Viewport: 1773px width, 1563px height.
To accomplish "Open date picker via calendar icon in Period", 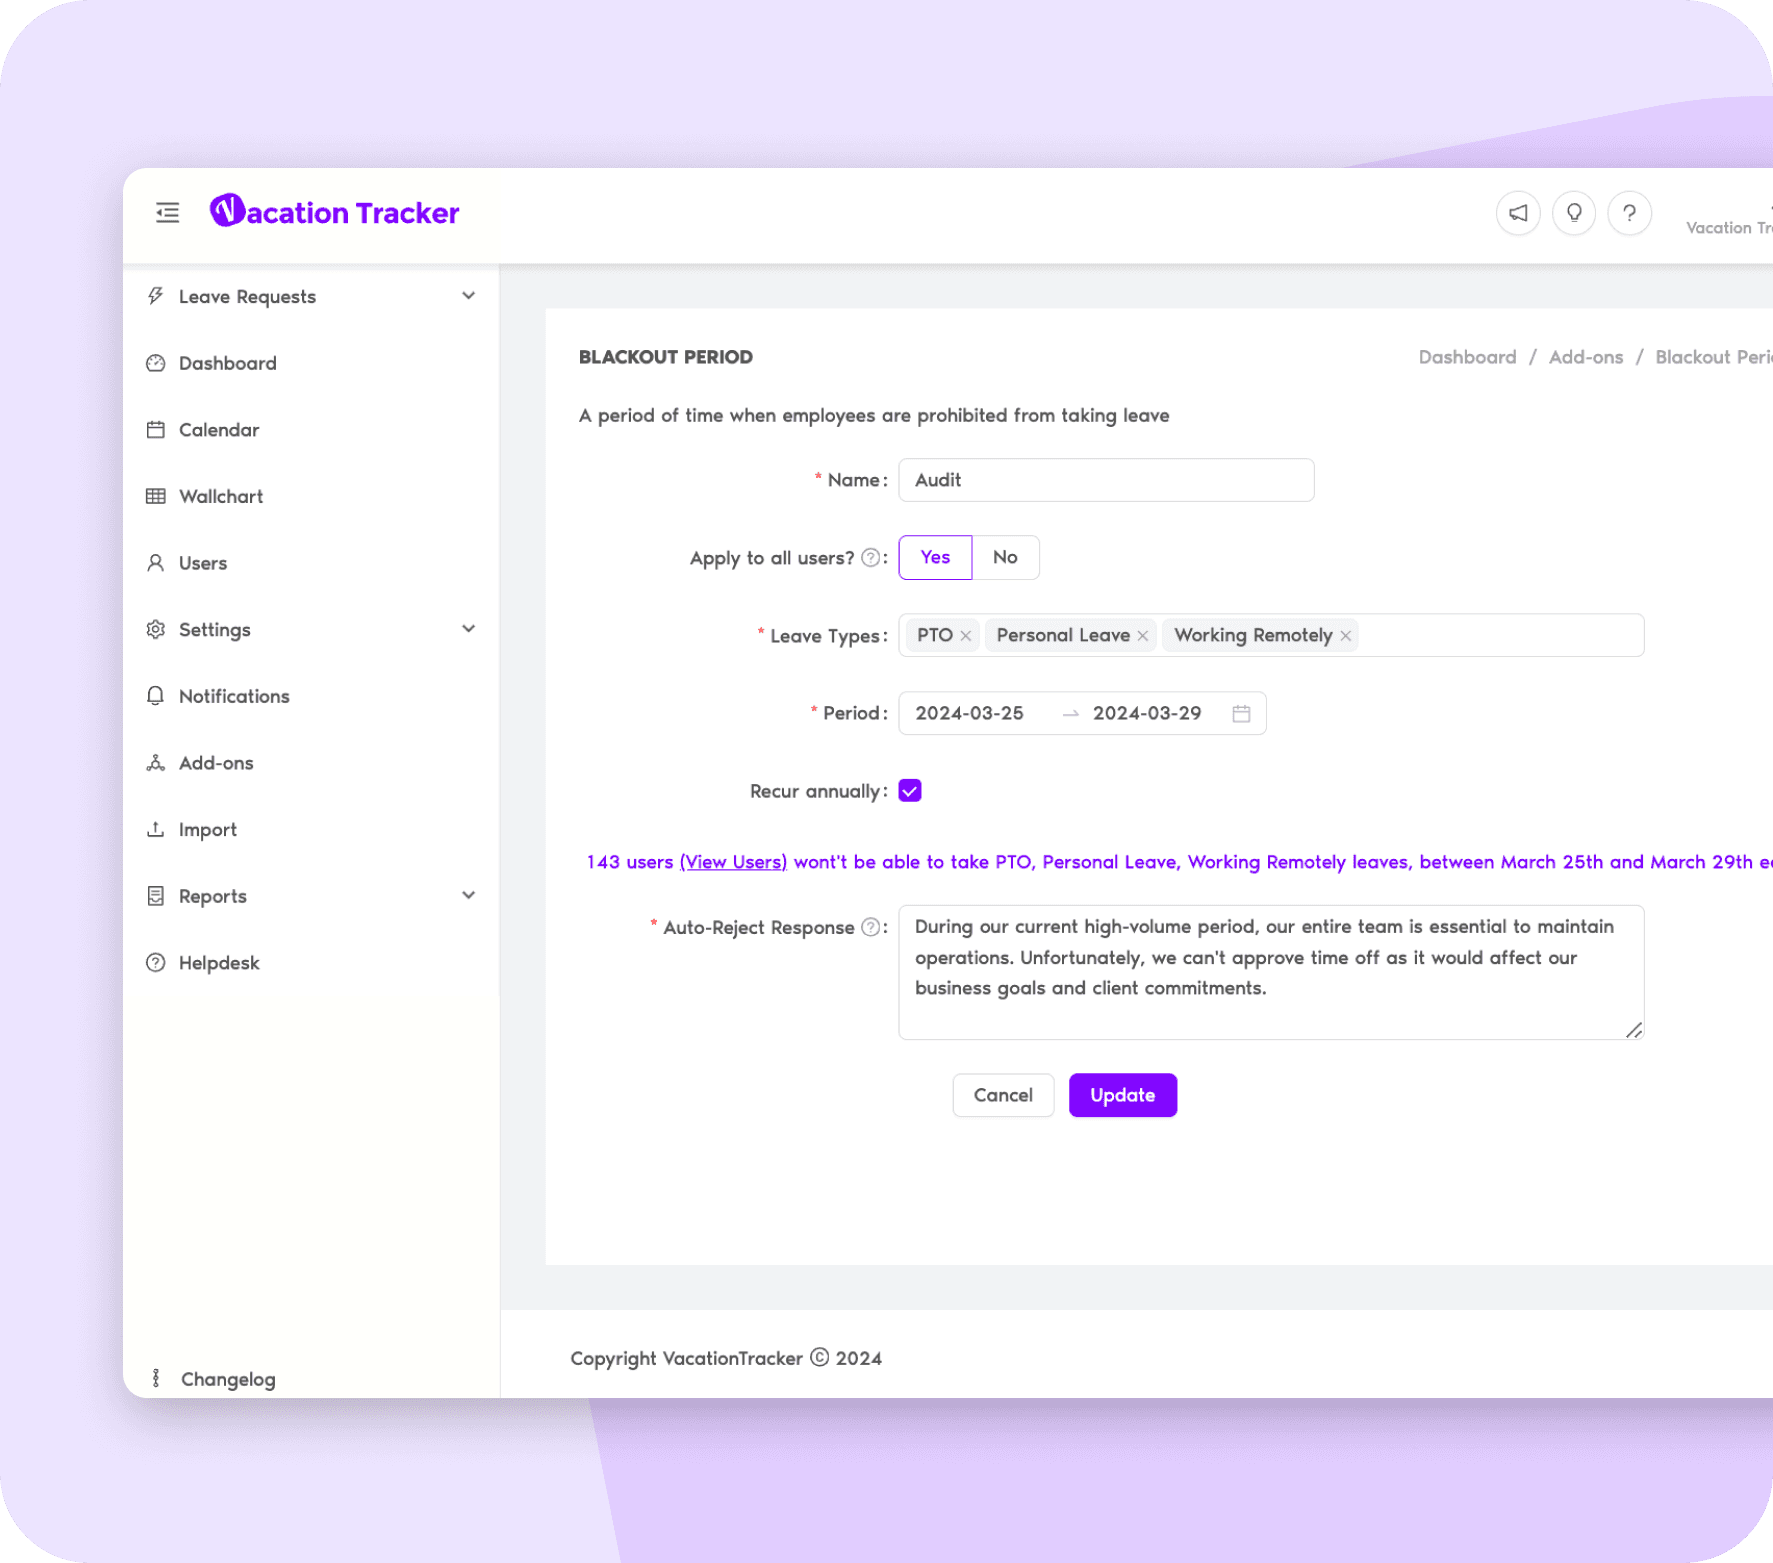I will [1241, 713].
